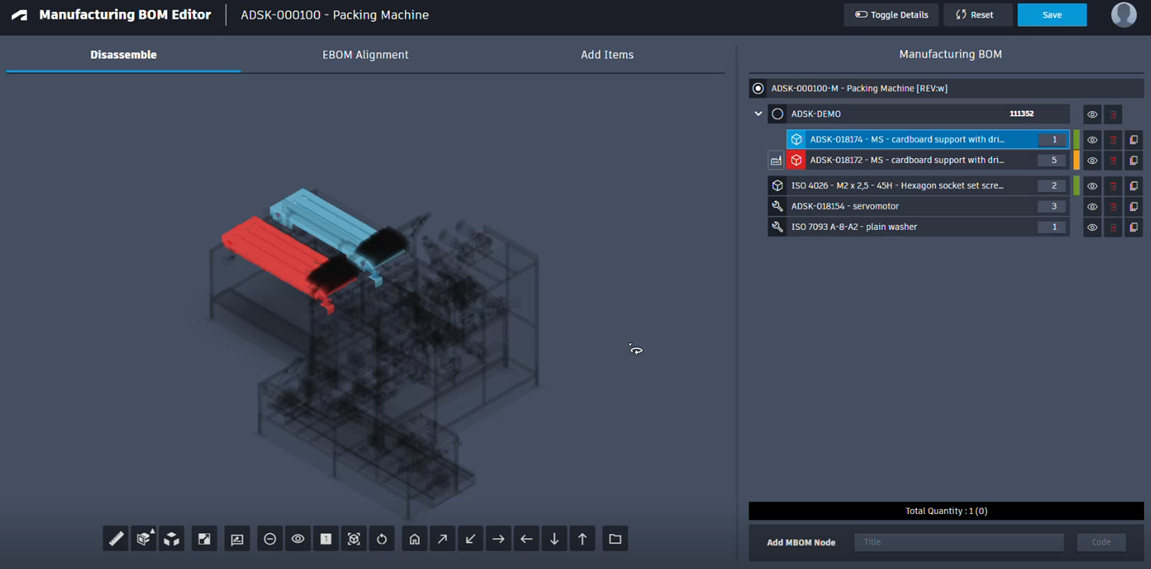Click the orange status bar of ADSK-018172
1151x569 pixels.
coord(1077,160)
